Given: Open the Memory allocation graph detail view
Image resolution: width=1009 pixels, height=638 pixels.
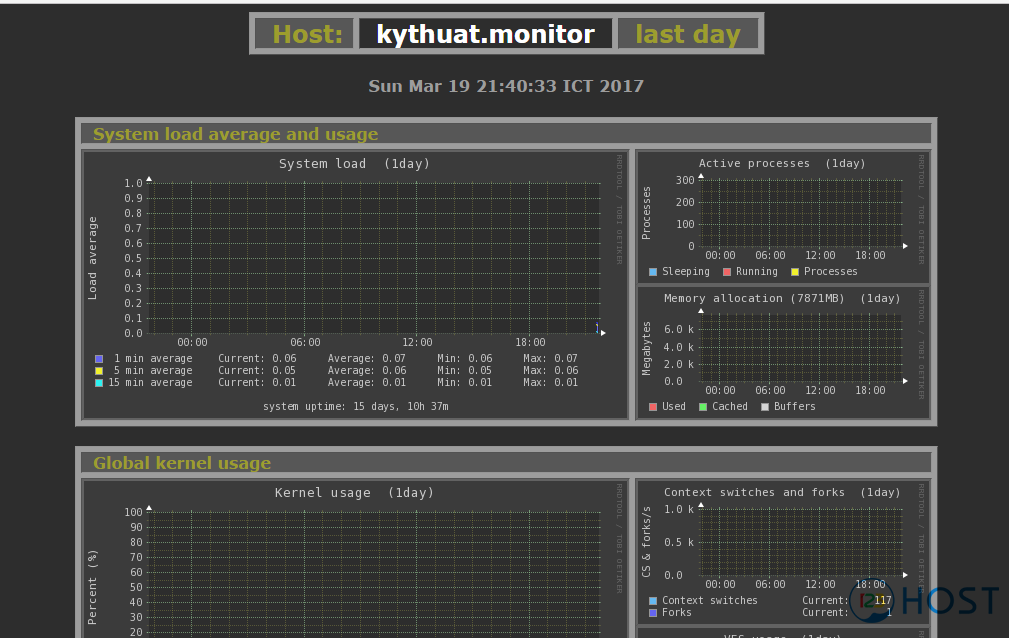Looking at the screenshot, I should pos(800,345).
